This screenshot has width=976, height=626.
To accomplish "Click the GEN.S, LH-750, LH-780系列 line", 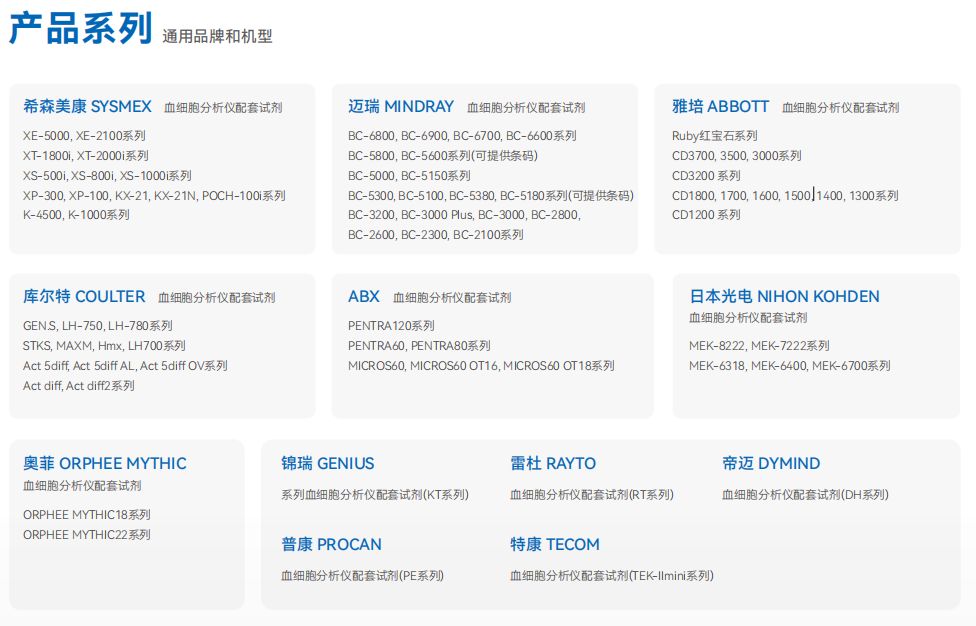I will pos(98,325).
